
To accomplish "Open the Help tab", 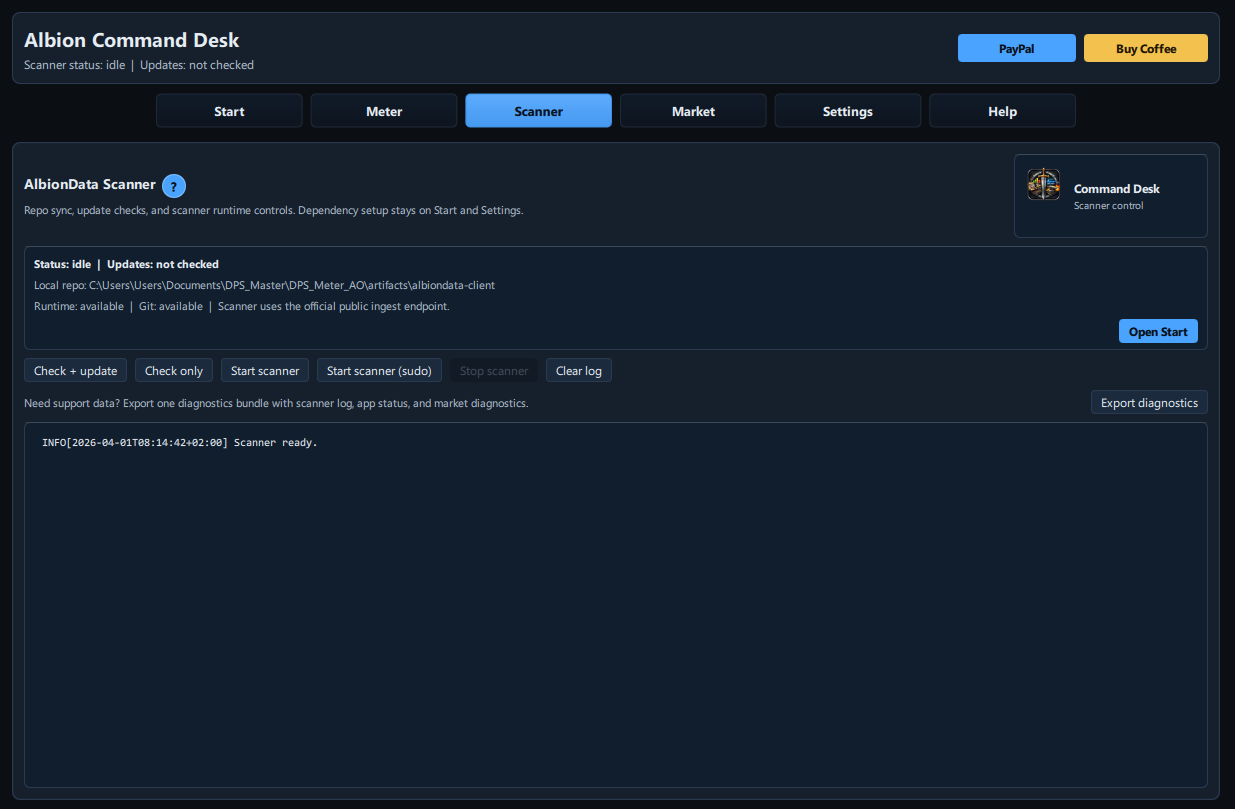I will [x=1002, y=110].
